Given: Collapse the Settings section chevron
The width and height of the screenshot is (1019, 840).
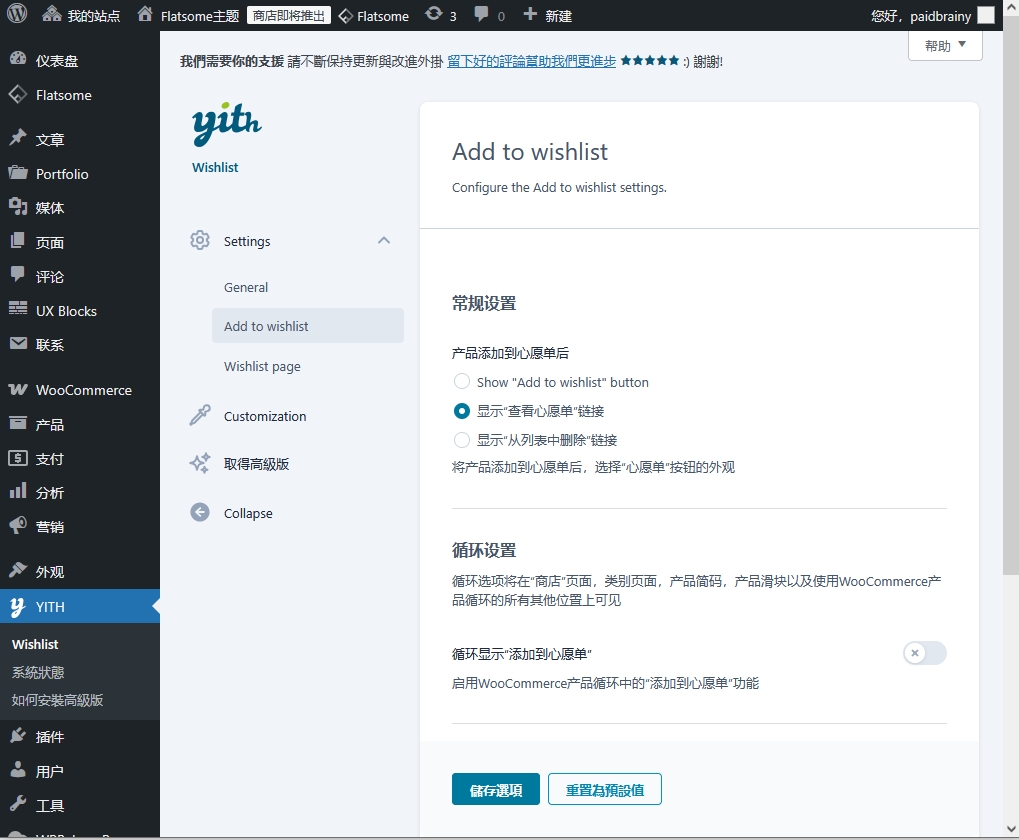Looking at the screenshot, I should pyautogui.click(x=384, y=240).
